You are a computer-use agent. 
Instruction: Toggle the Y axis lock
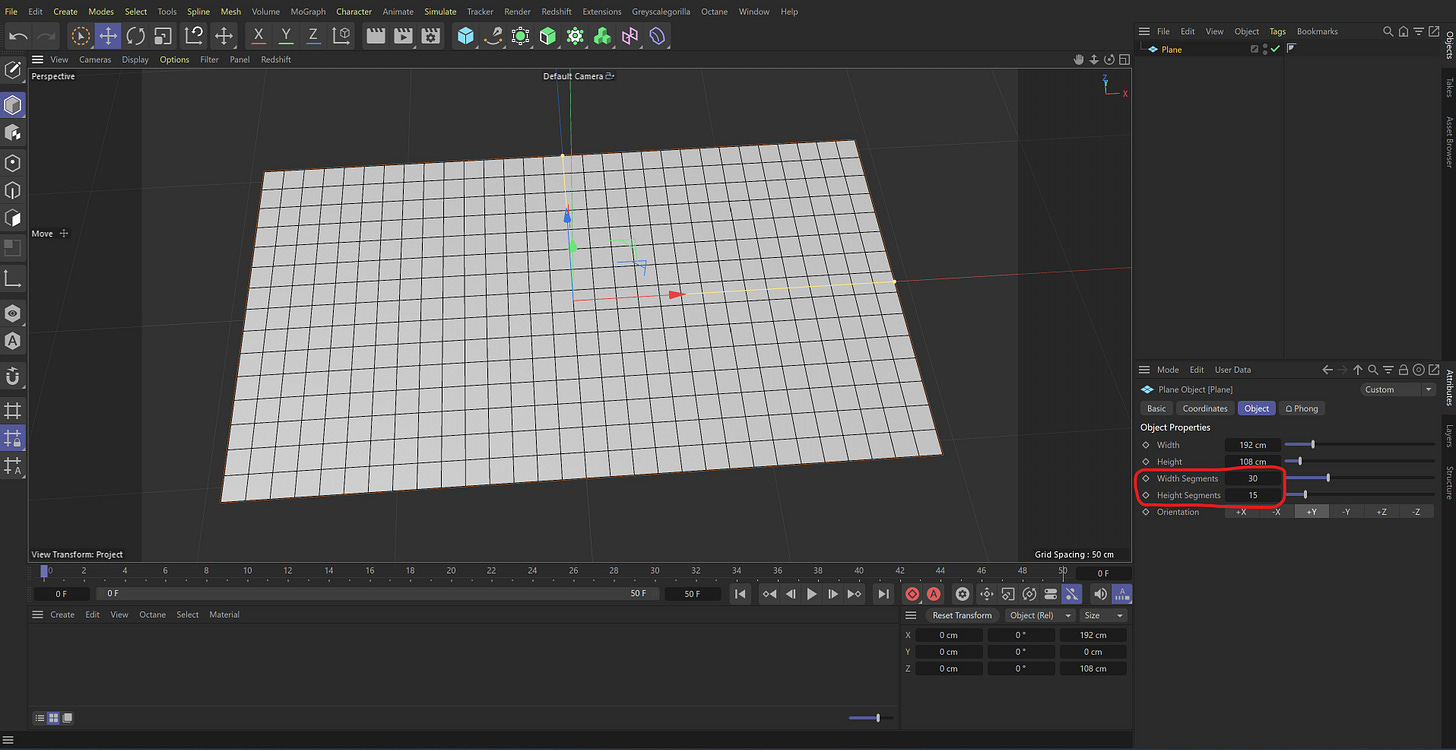[286, 36]
